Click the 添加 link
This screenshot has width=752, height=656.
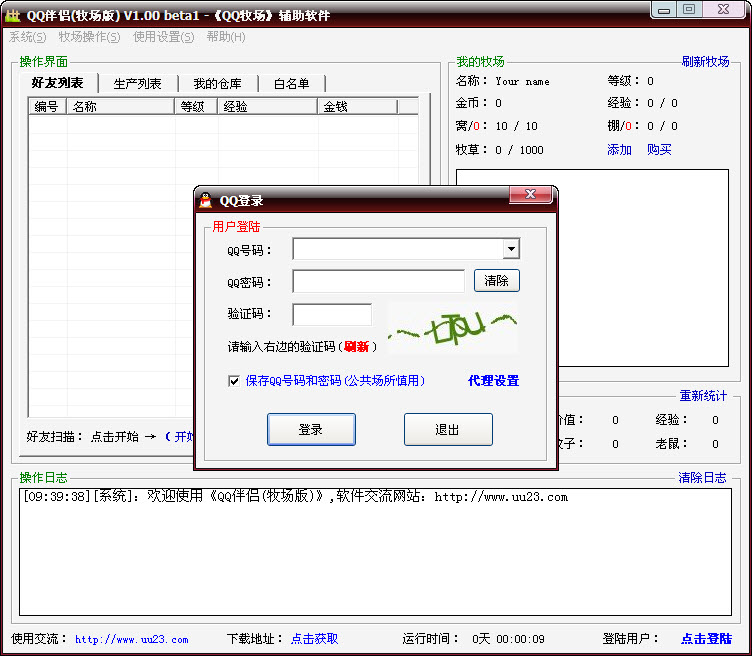coord(619,150)
